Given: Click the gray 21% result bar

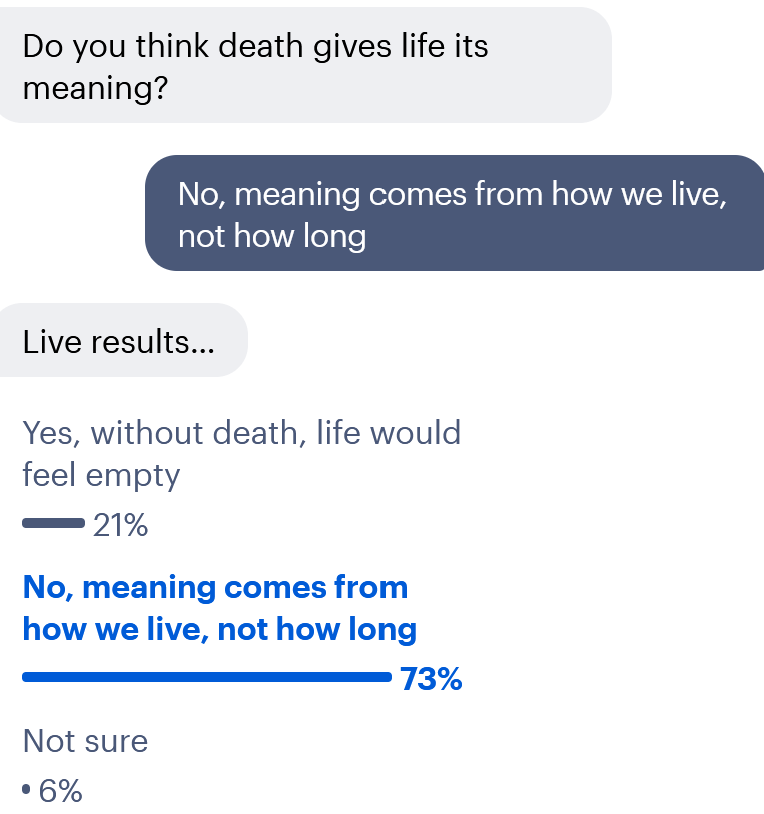Looking at the screenshot, I should click(x=53, y=523).
